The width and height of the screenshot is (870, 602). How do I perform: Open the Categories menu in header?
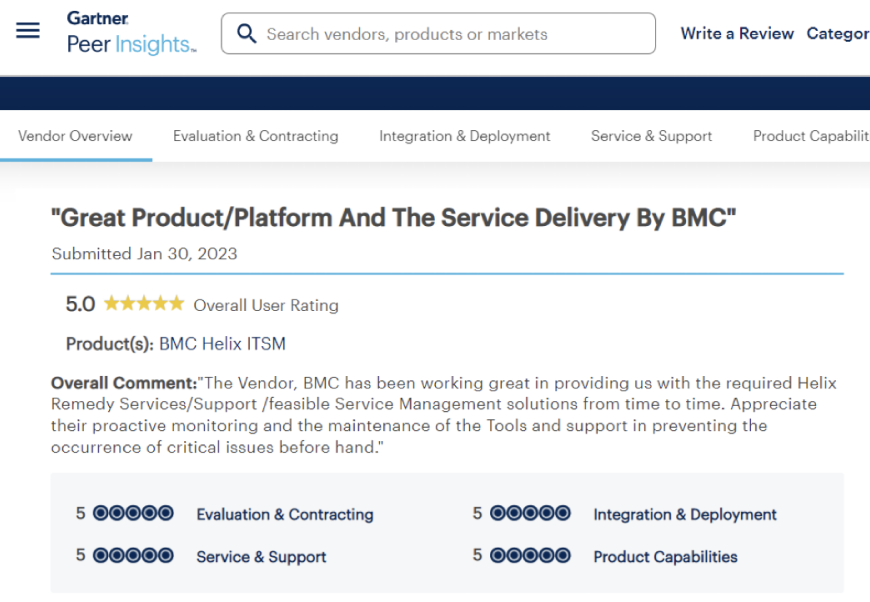[x=838, y=33]
